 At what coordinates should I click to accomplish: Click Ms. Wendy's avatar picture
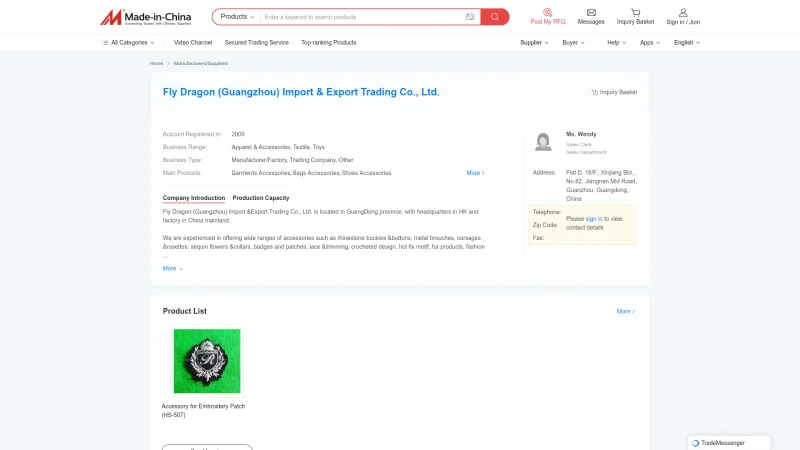click(x=543, y=141)
